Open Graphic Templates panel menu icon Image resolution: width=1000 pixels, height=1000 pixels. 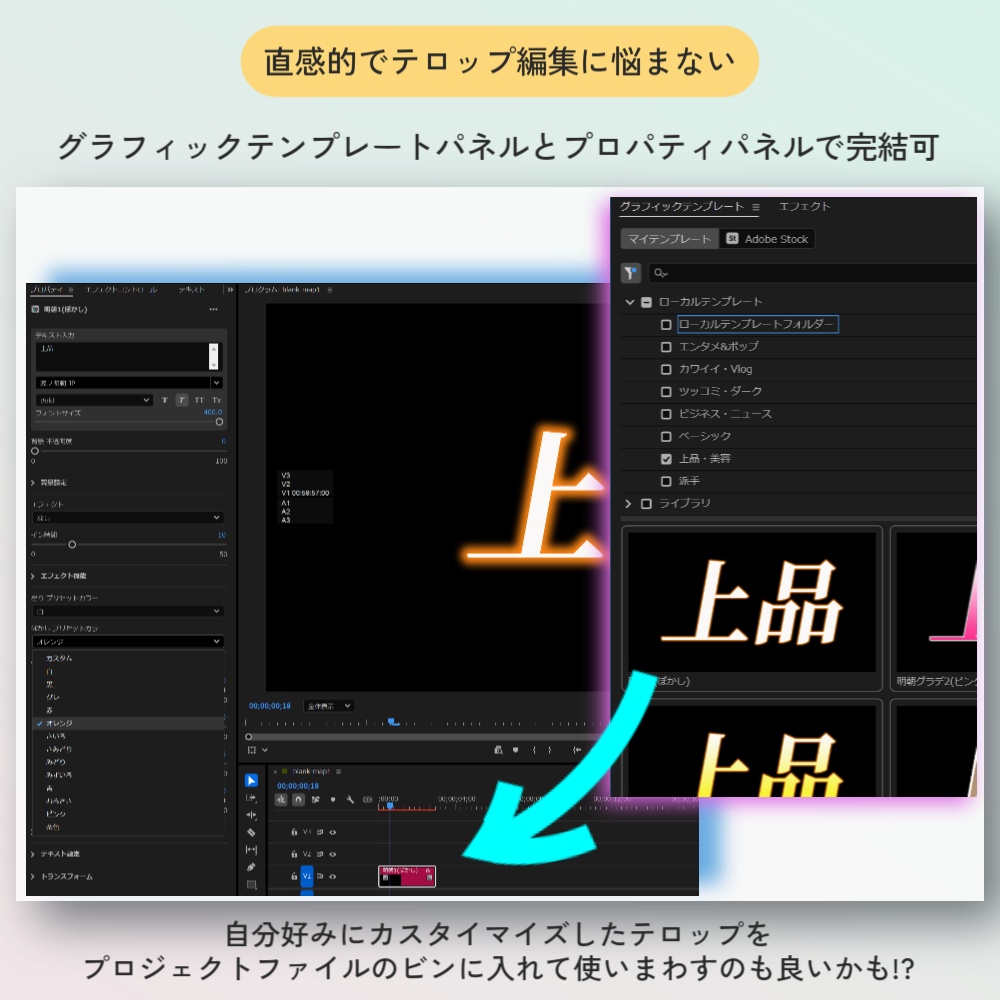756,207
